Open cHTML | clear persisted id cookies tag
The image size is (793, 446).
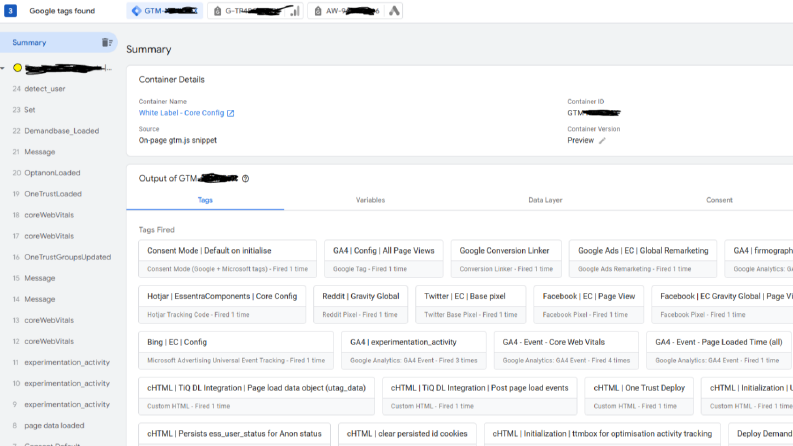pos(407,435)
